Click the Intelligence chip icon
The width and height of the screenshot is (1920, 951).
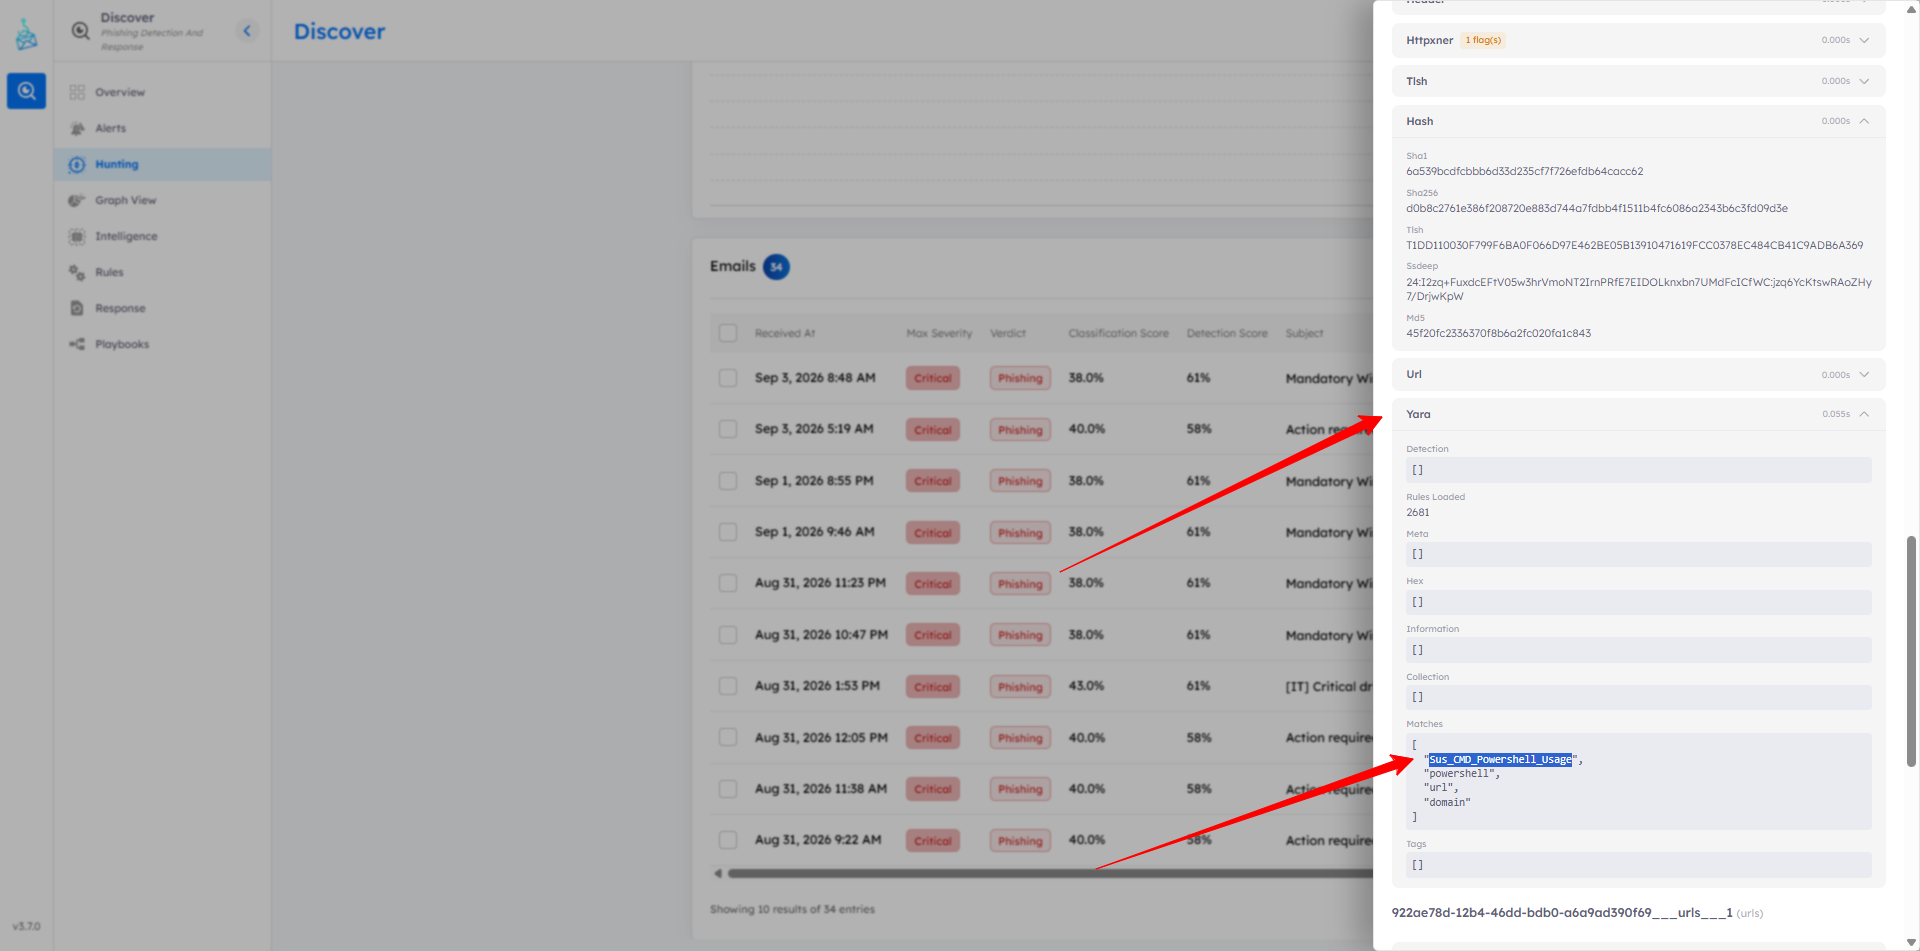(77, 236)
